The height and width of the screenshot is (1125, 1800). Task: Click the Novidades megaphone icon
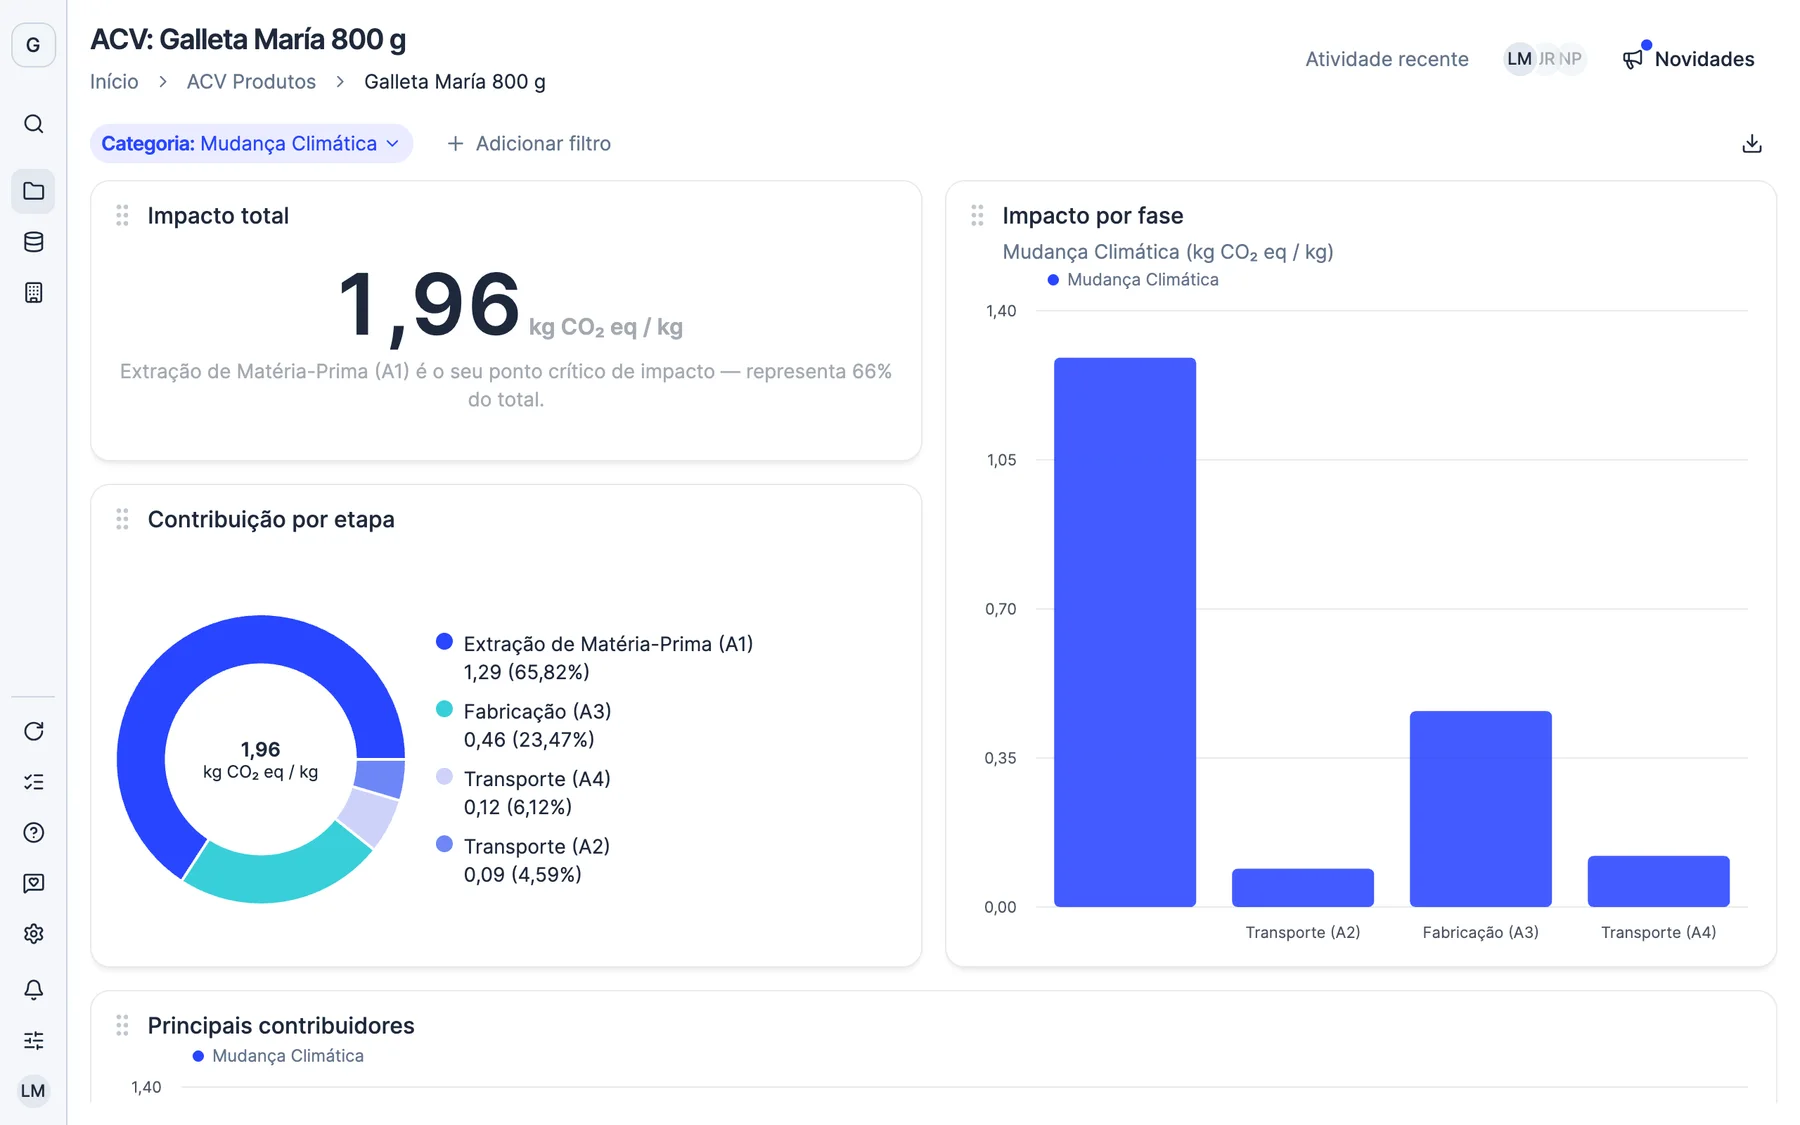pyautogui.click(x=1632, y=59)
